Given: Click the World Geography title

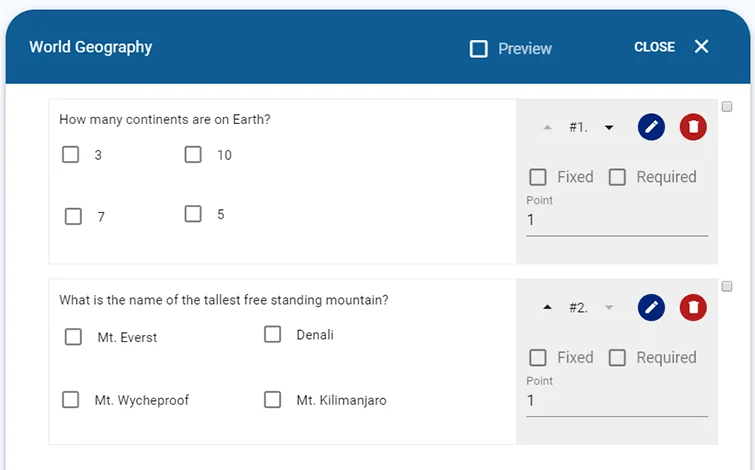Looking at the screenshot, I should coord(91,47).
